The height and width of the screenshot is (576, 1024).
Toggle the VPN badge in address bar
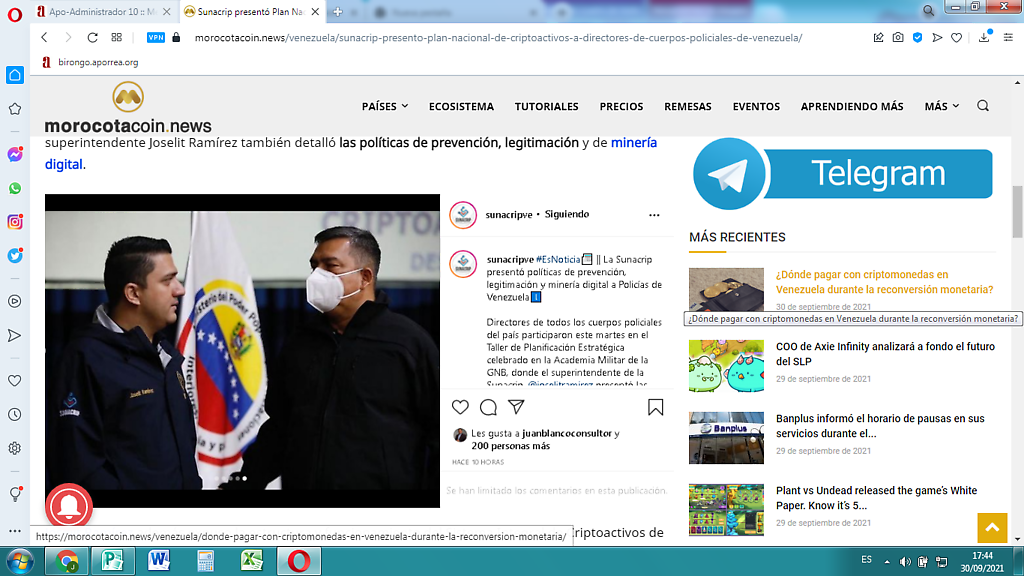pyautogui.click(x=156, y=37)
